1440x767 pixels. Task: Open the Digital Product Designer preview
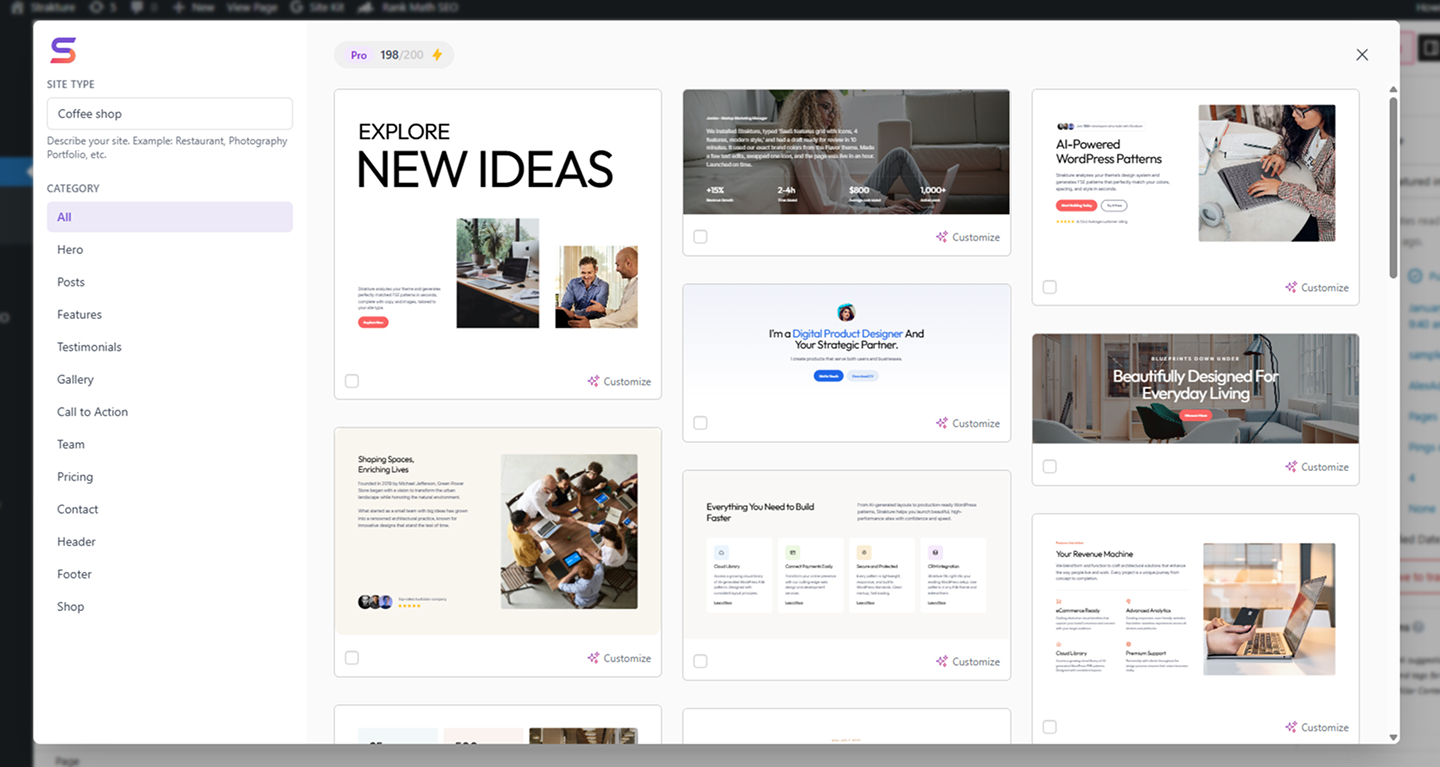[846, 343]
